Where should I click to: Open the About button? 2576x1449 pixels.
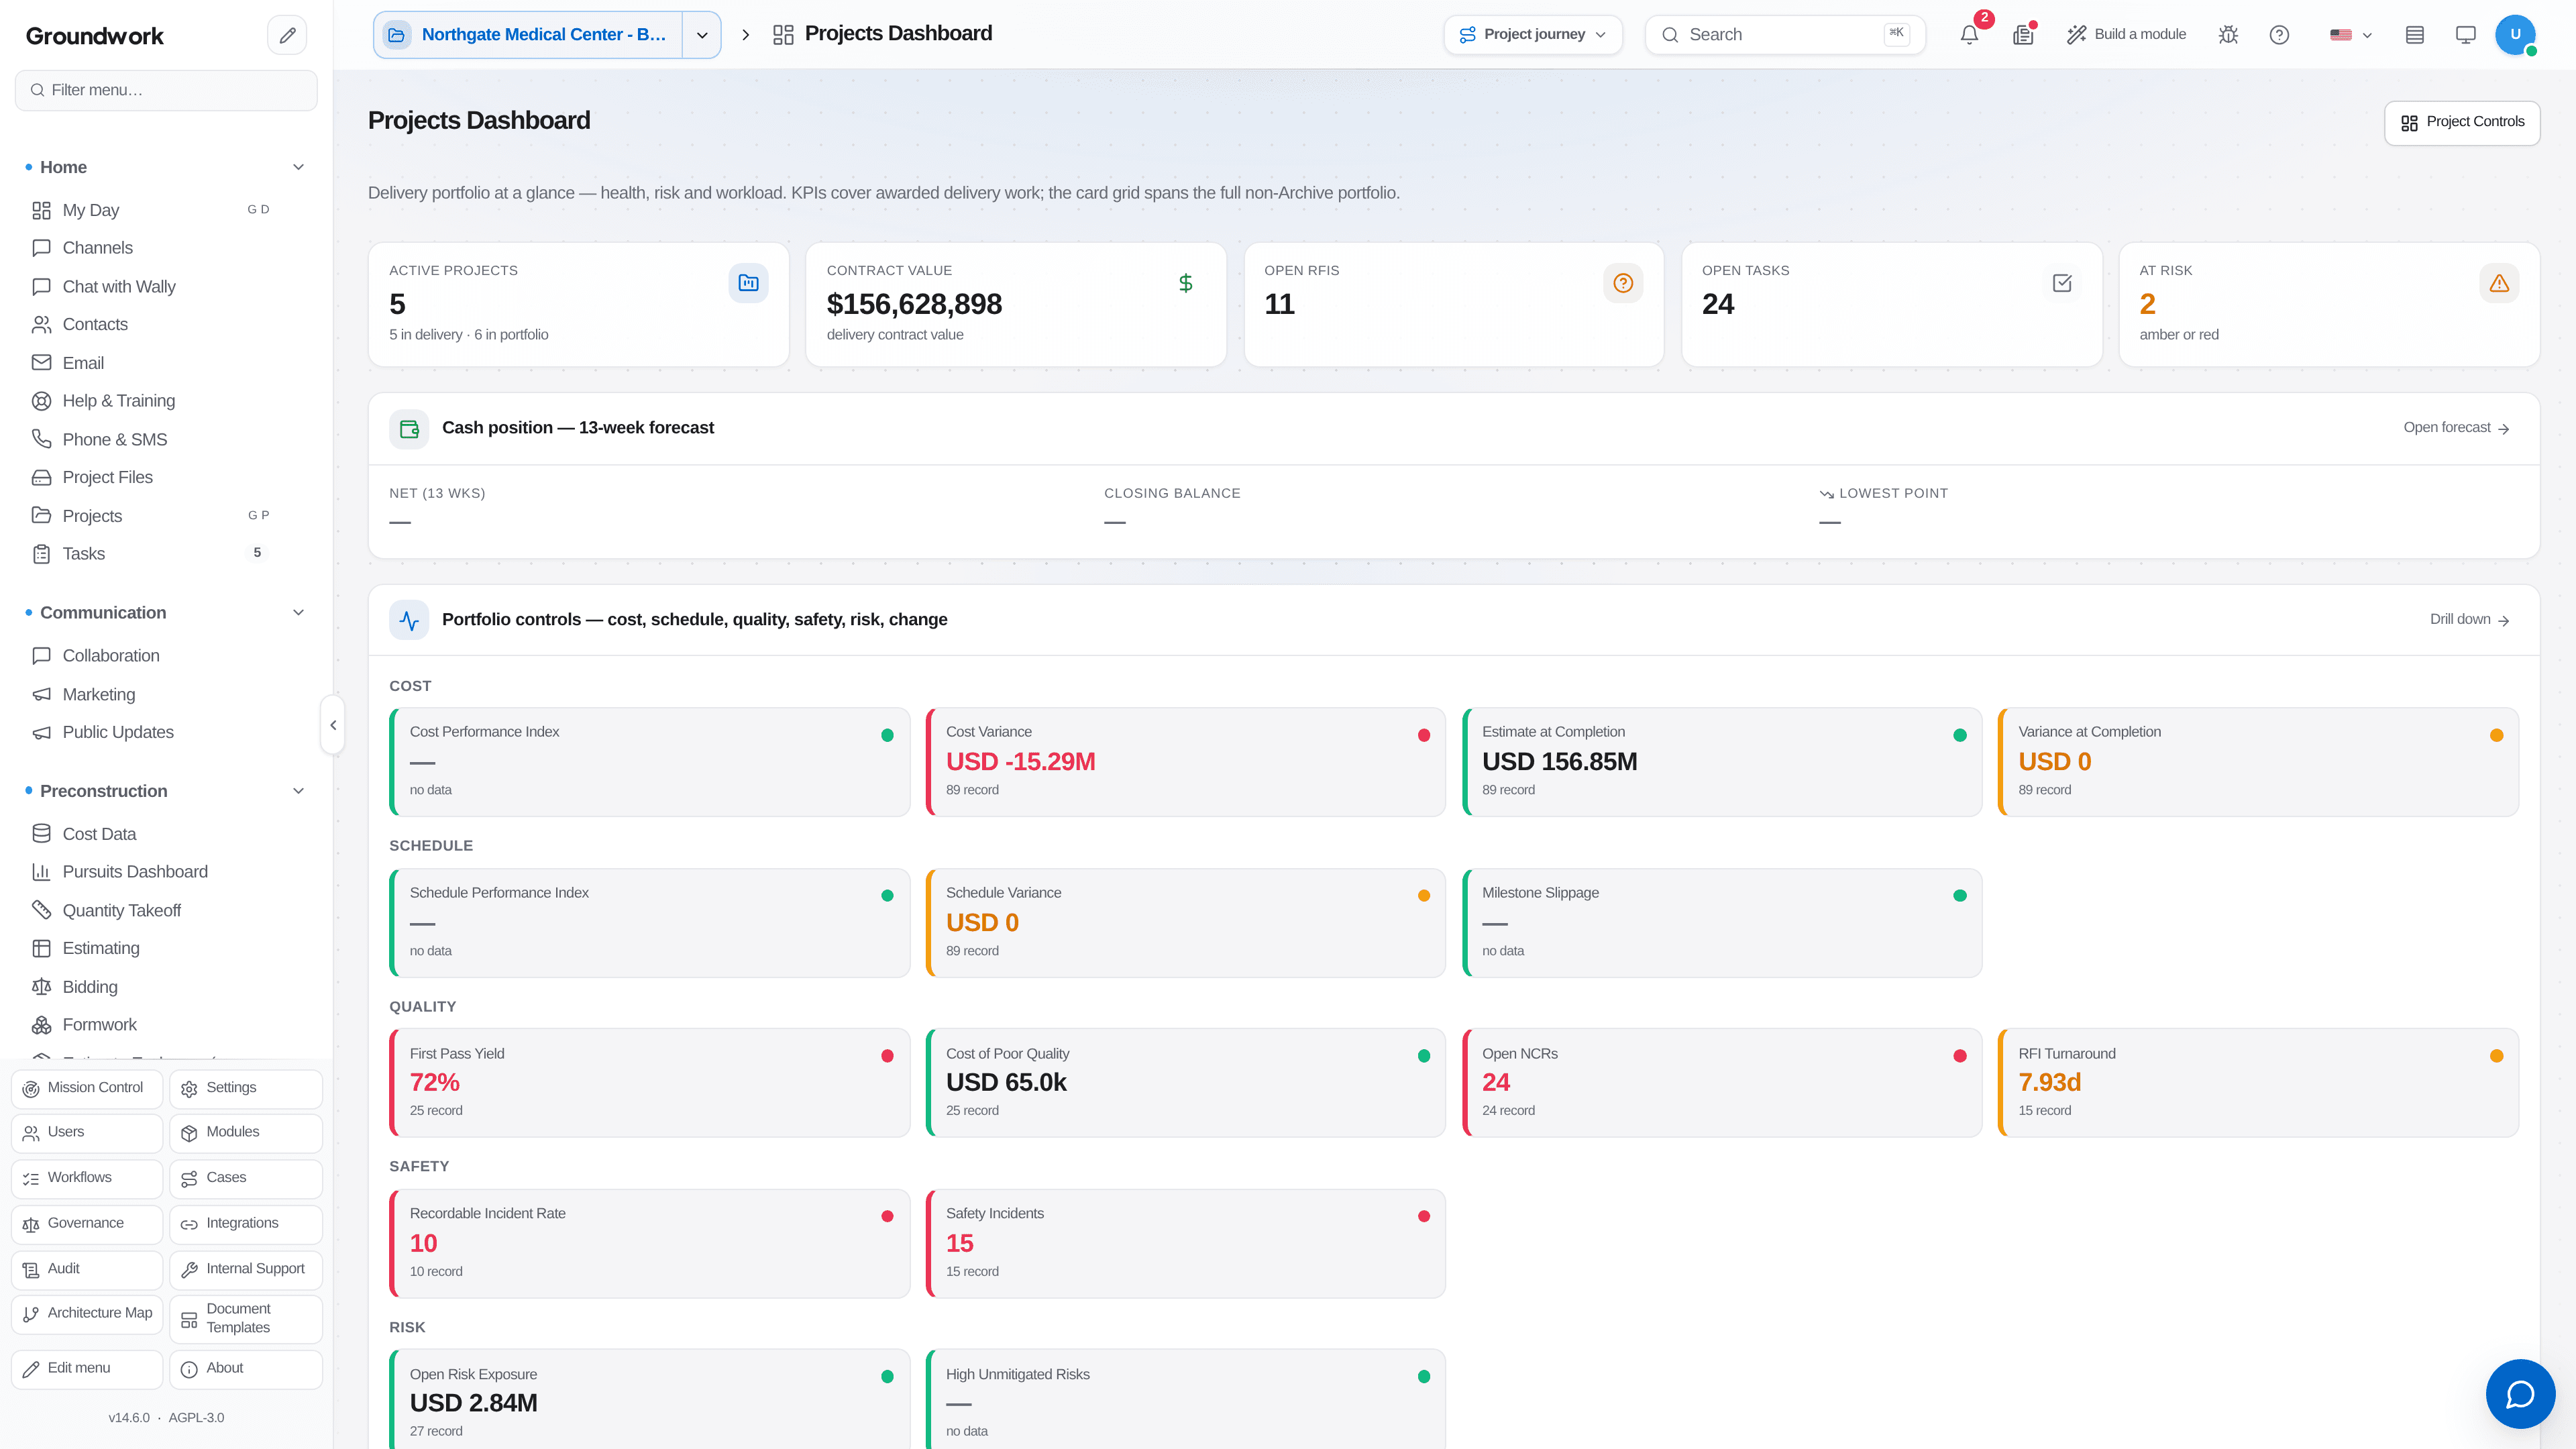[x=246, y=1369]
